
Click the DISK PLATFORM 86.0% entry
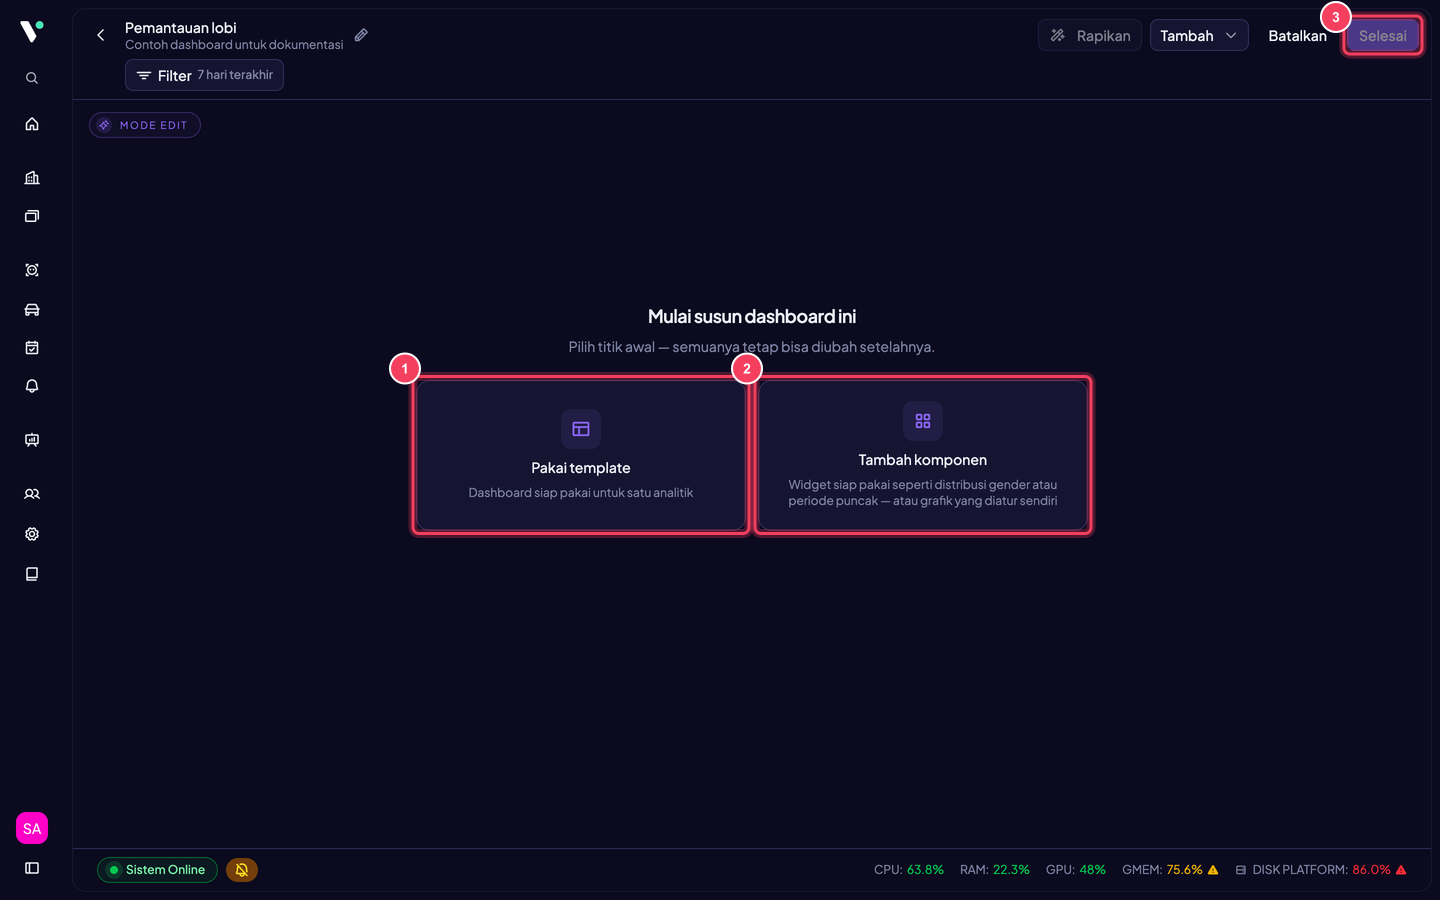coord(1321,870)
